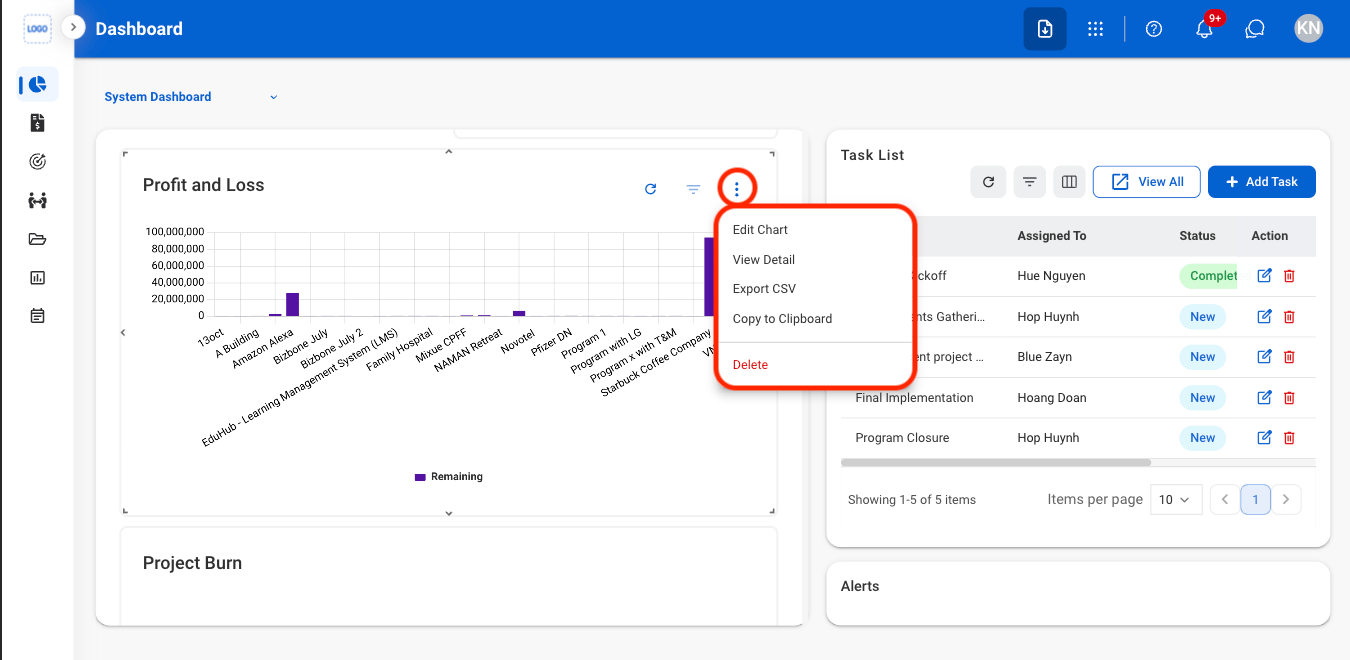Click the left chevron beside the chart
The width and height of the screenshot is (1350, 660).
[x=123, y=332]
